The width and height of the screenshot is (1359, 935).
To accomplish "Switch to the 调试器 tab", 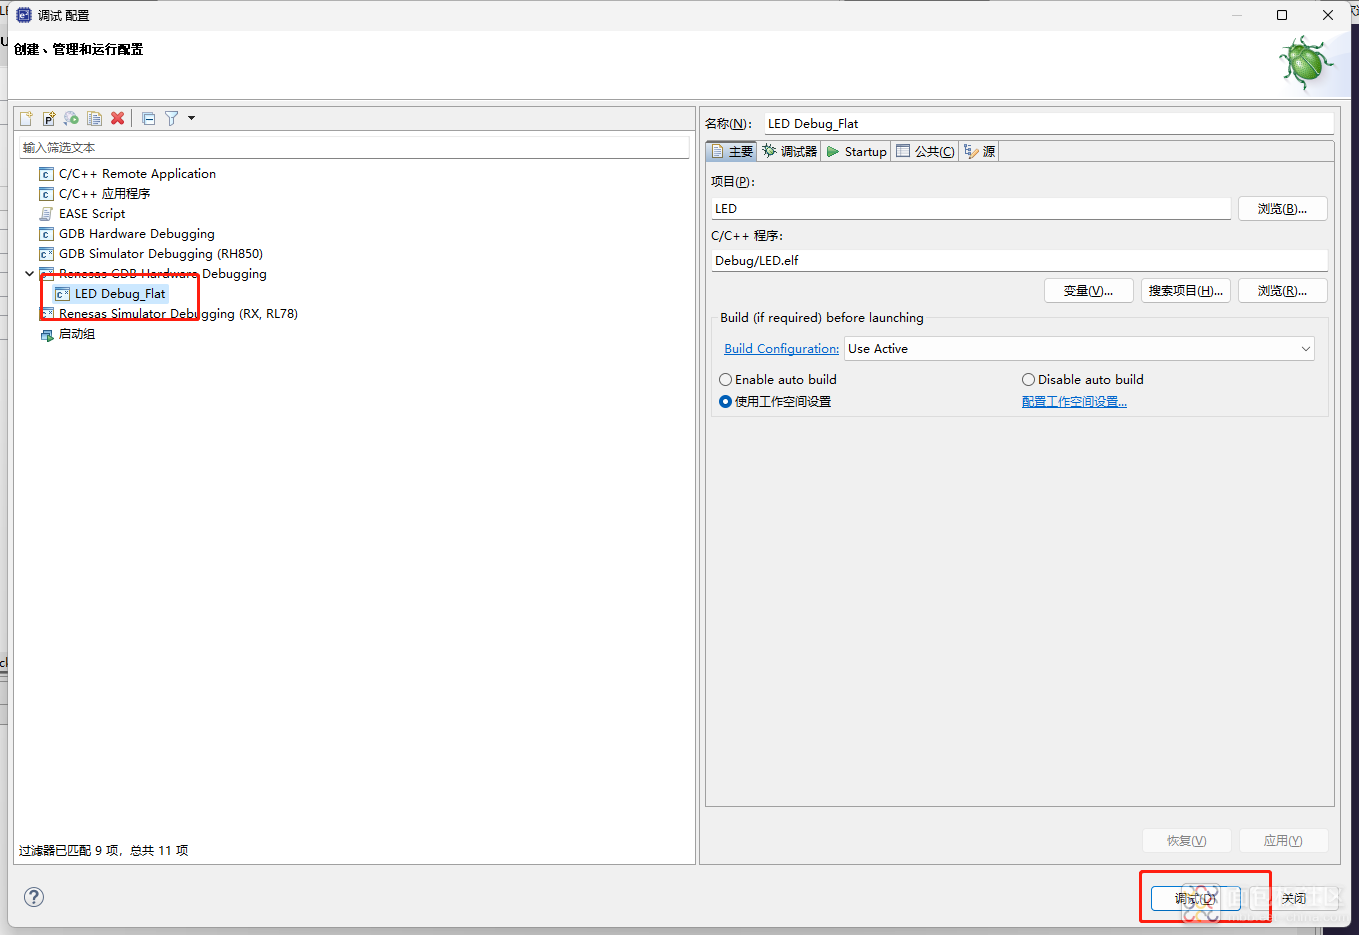I will [789, 151].
